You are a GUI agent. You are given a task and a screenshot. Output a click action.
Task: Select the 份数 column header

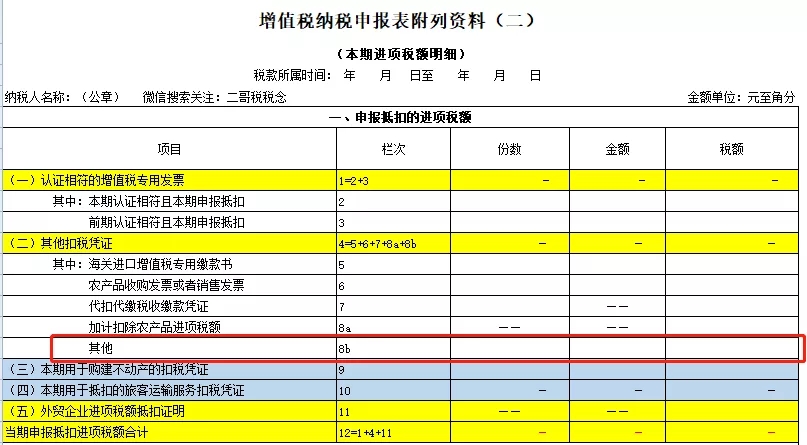[x=510, y=149]
